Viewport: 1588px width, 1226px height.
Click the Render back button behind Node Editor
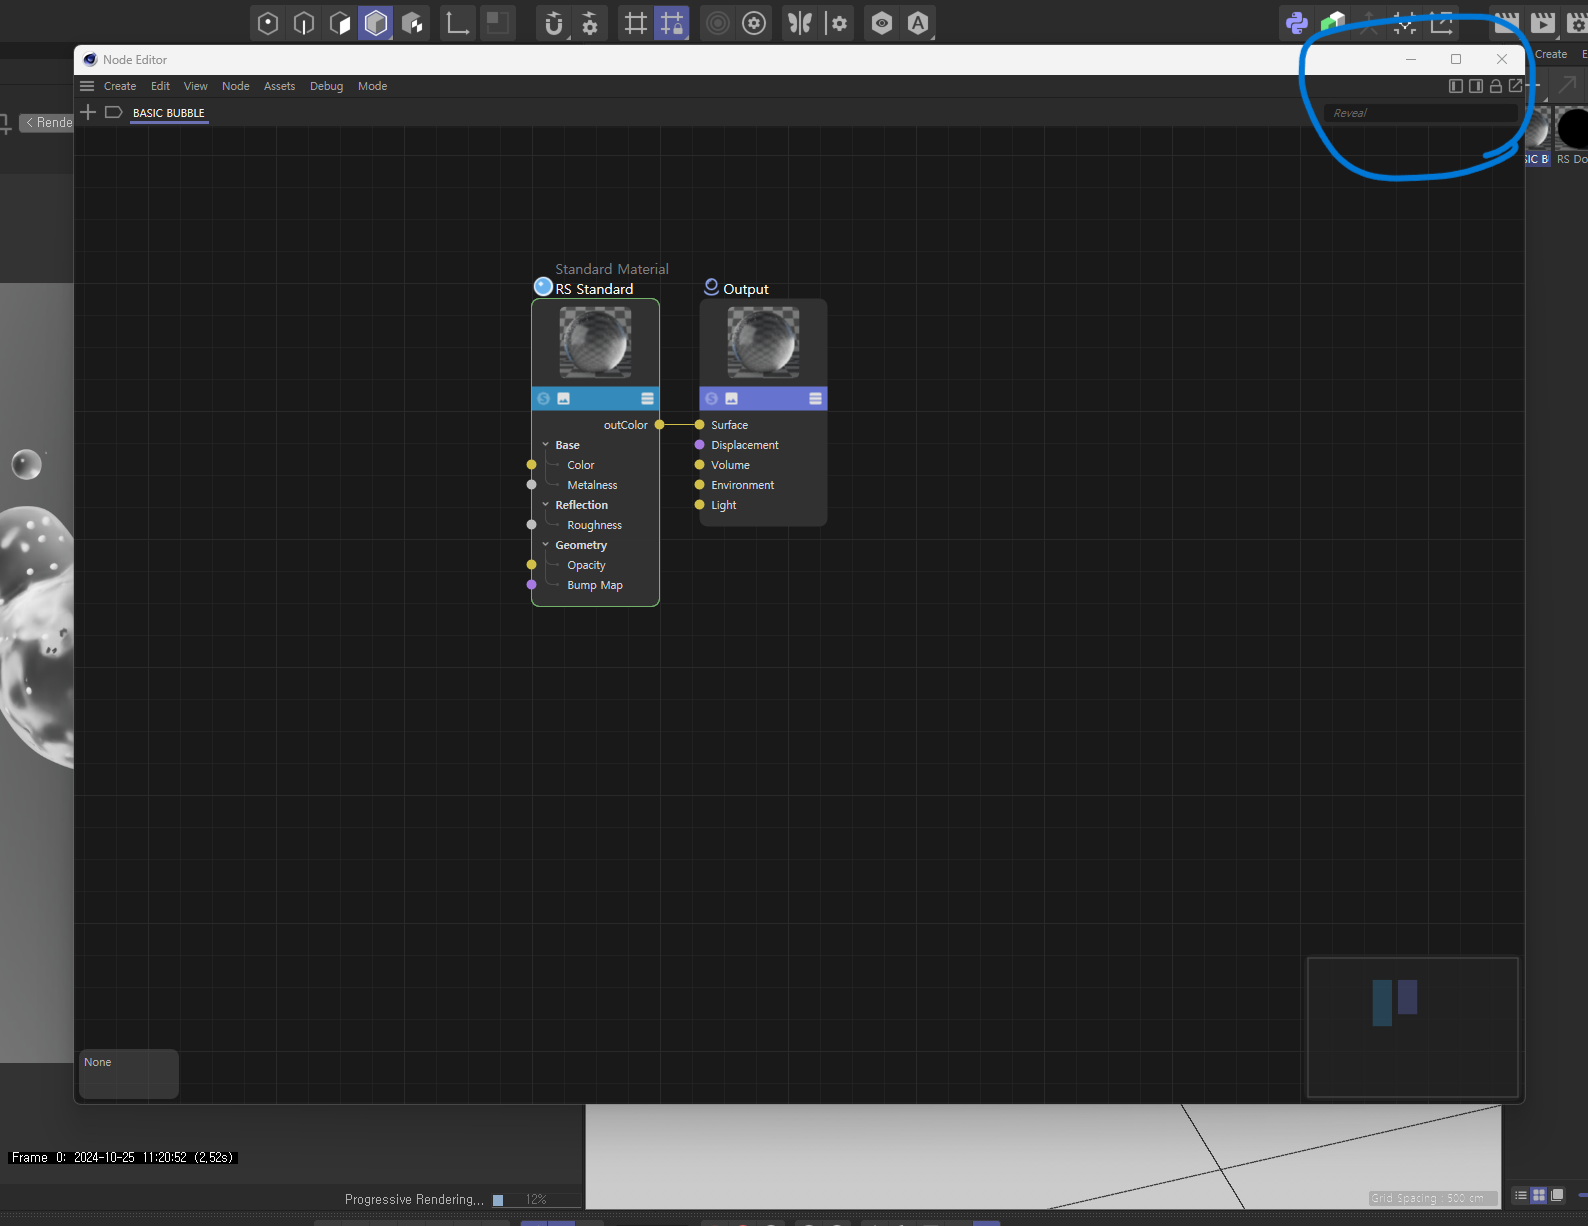(46, 123)
